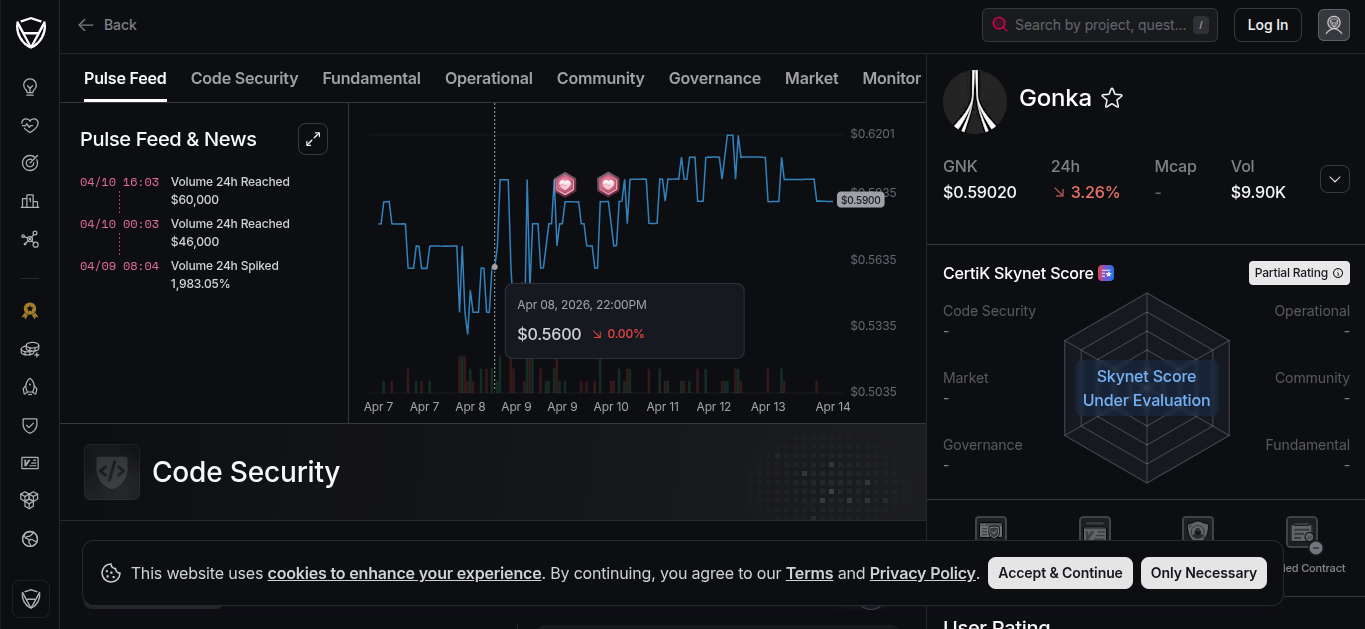Open the award ribbon sidebar icon

click(30, 311)
